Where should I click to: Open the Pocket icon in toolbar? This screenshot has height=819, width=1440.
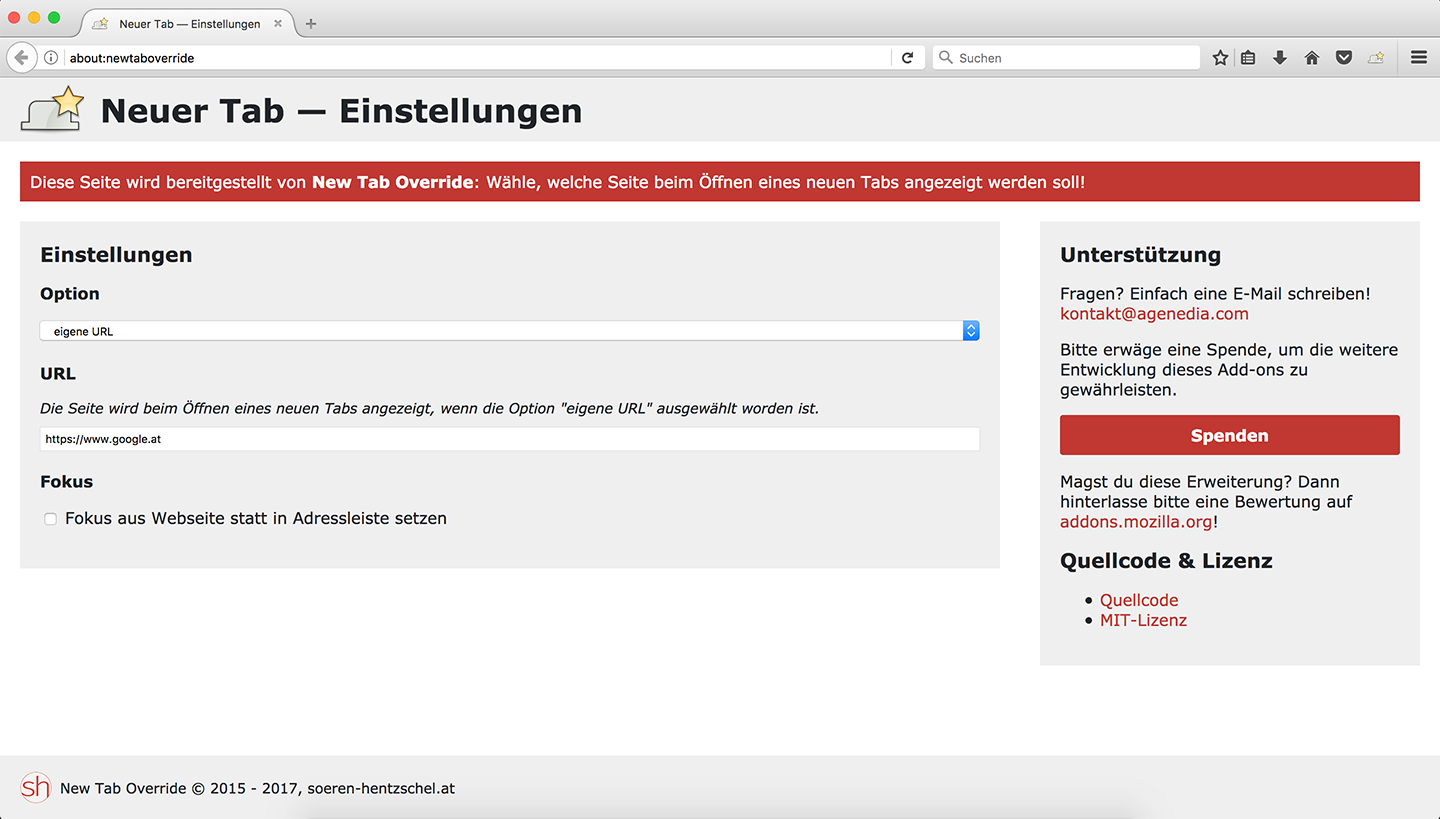pos(1344,58)
